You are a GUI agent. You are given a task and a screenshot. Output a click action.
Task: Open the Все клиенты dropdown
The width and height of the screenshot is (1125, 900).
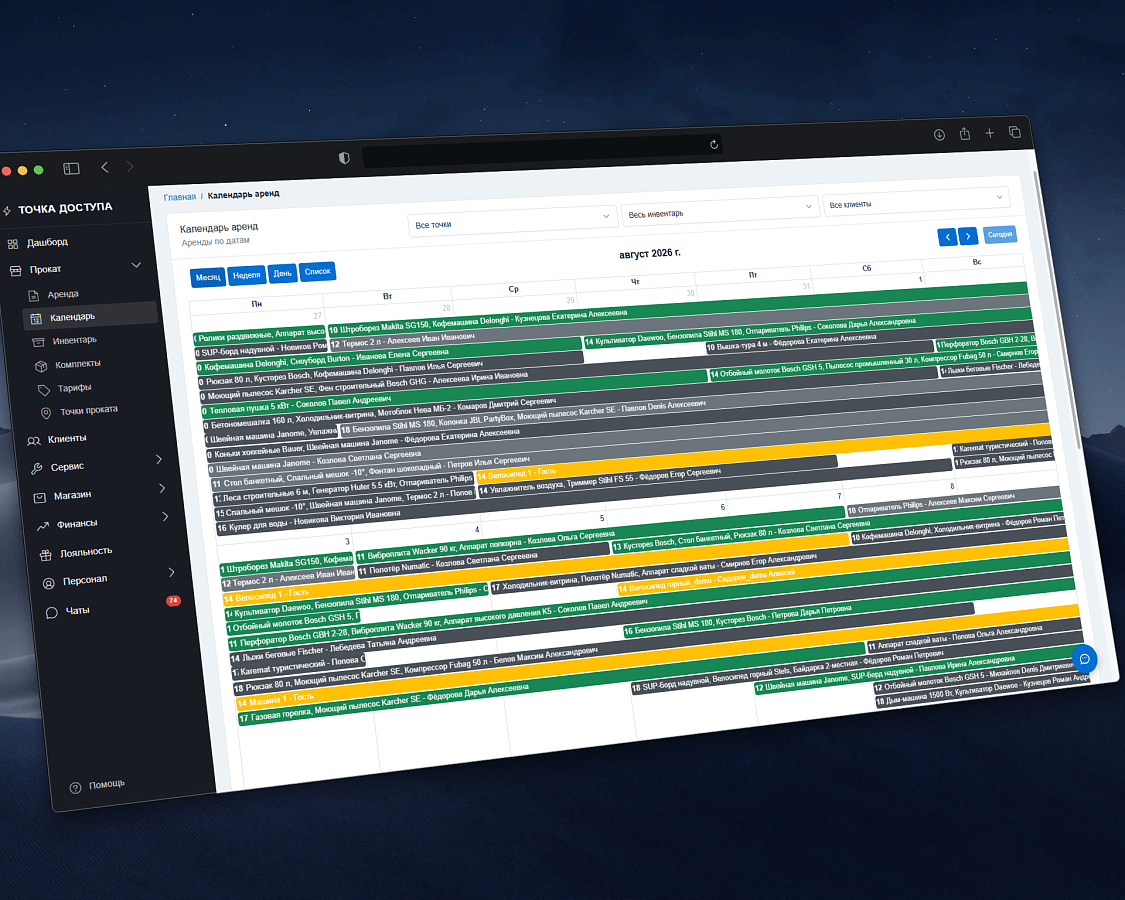coord(915,200)
